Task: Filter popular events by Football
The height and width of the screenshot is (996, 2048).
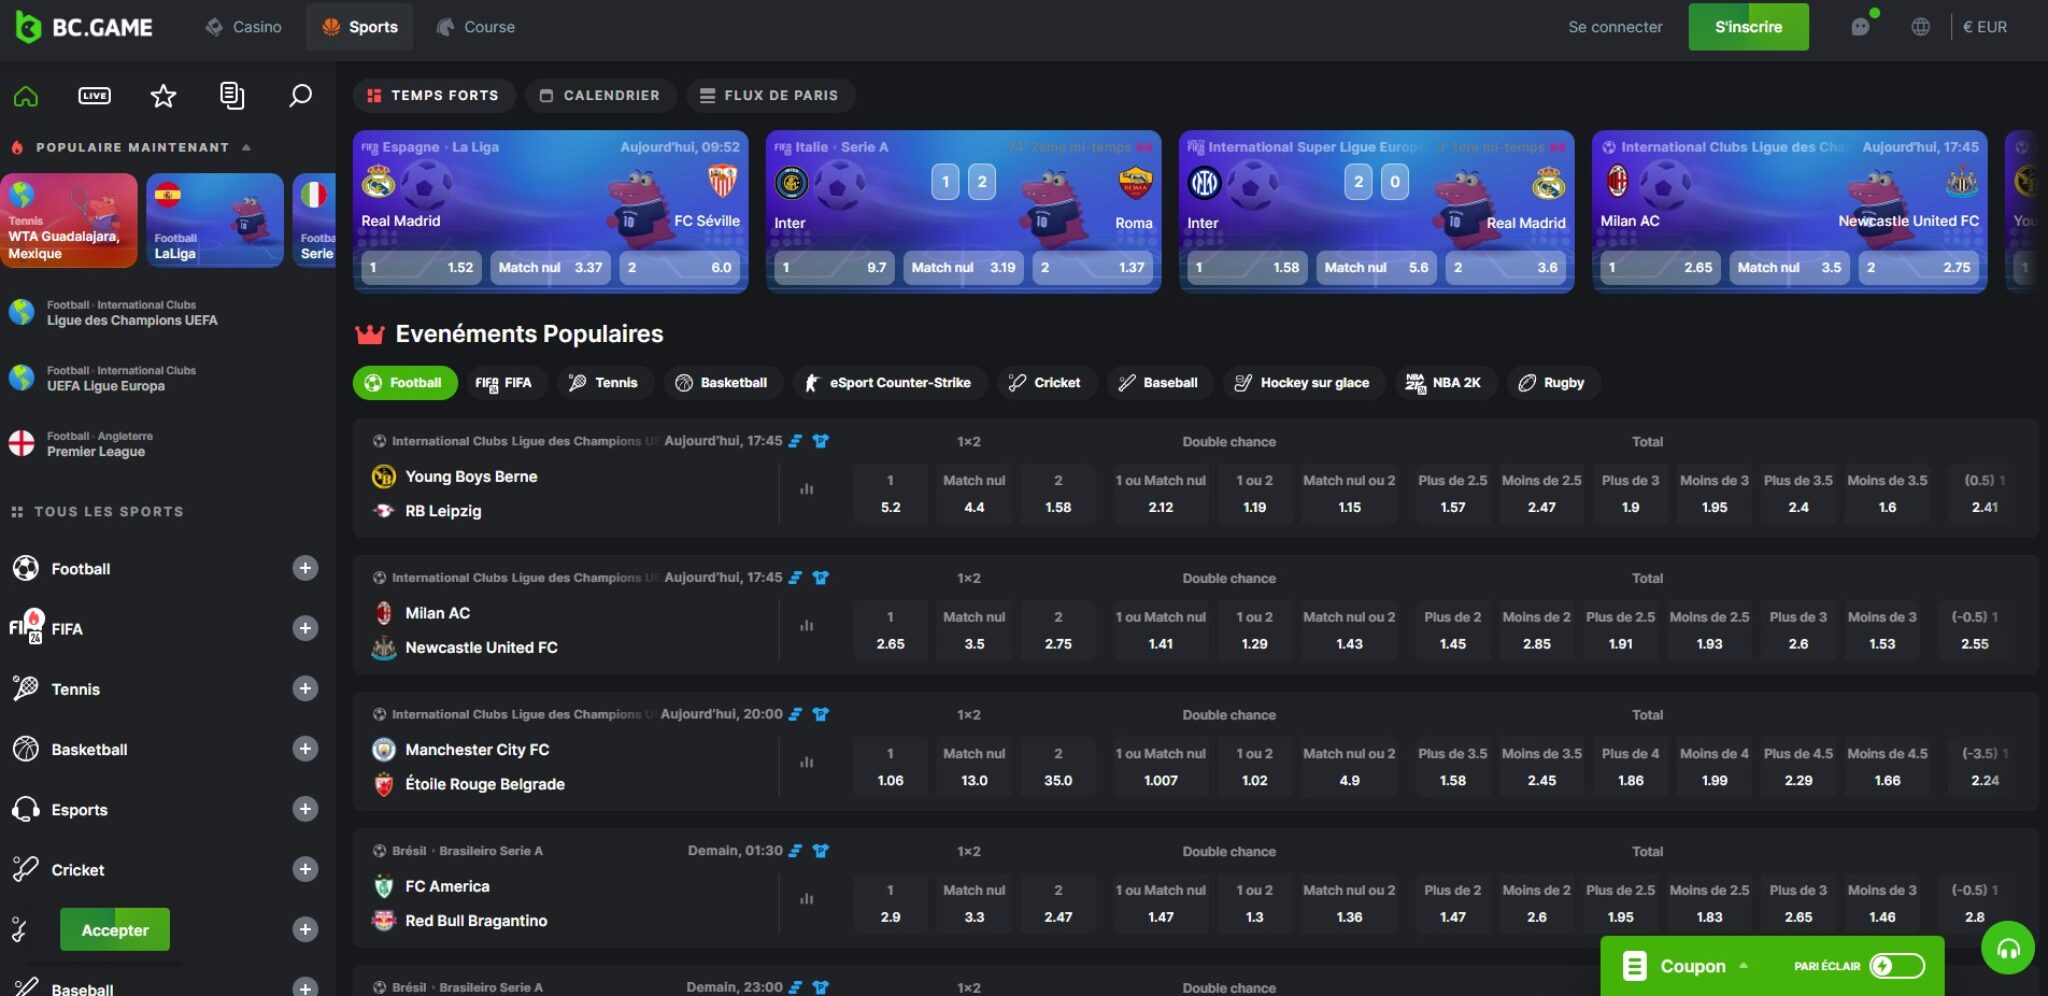Action: point(404,383)
